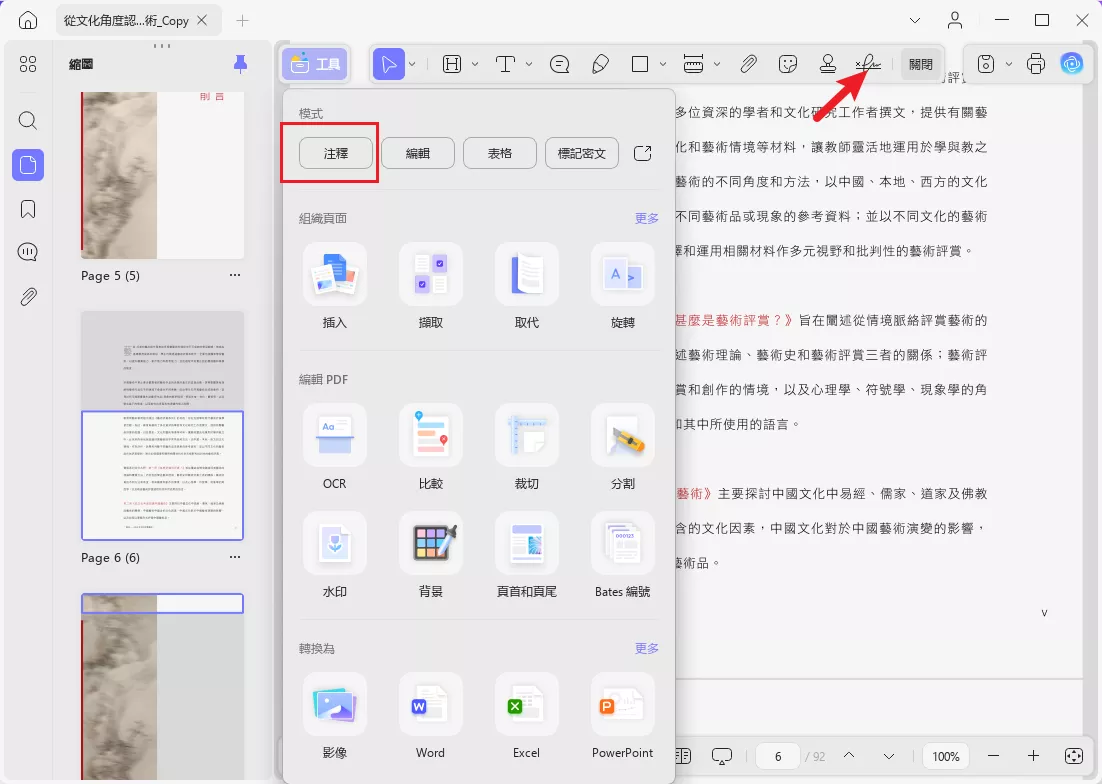Open the 比較 compare tool

tap(431, 447)
